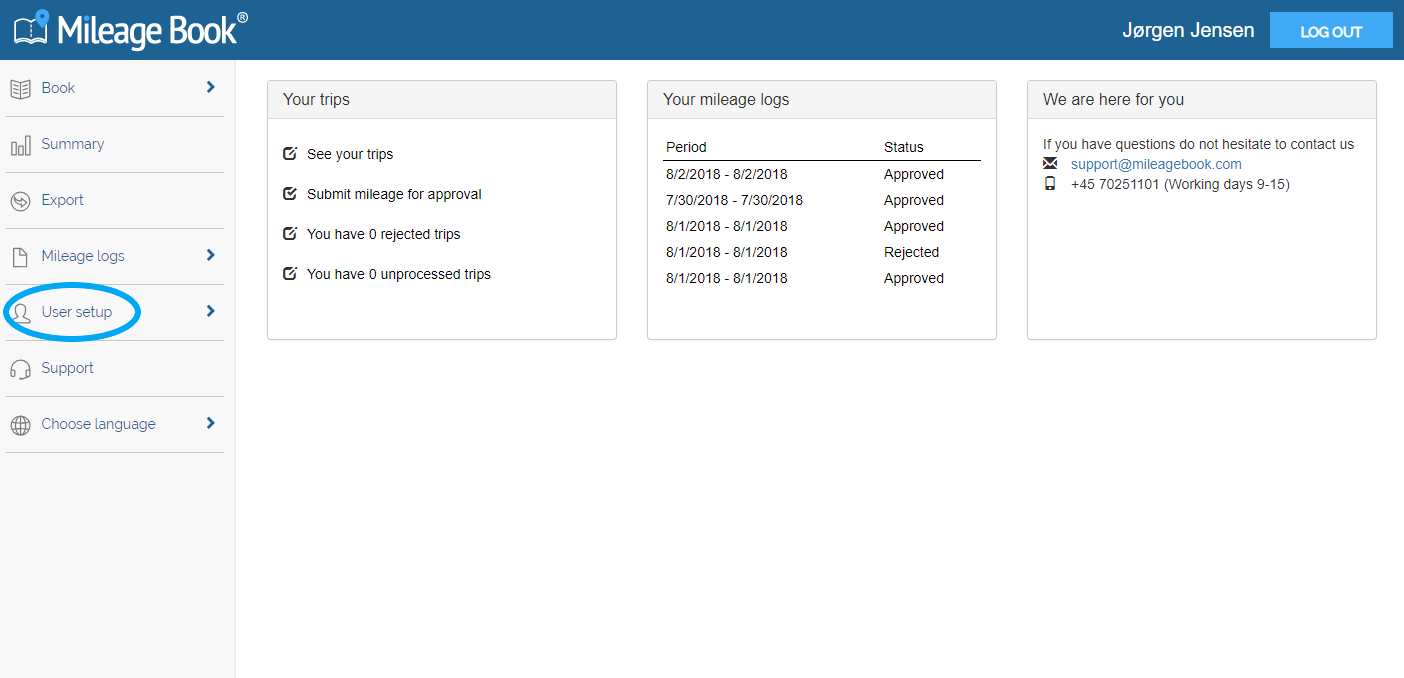The width and height of the screenshot is (1404, 678).
Task: Click the phone icon in support card
Action: 1050,184
